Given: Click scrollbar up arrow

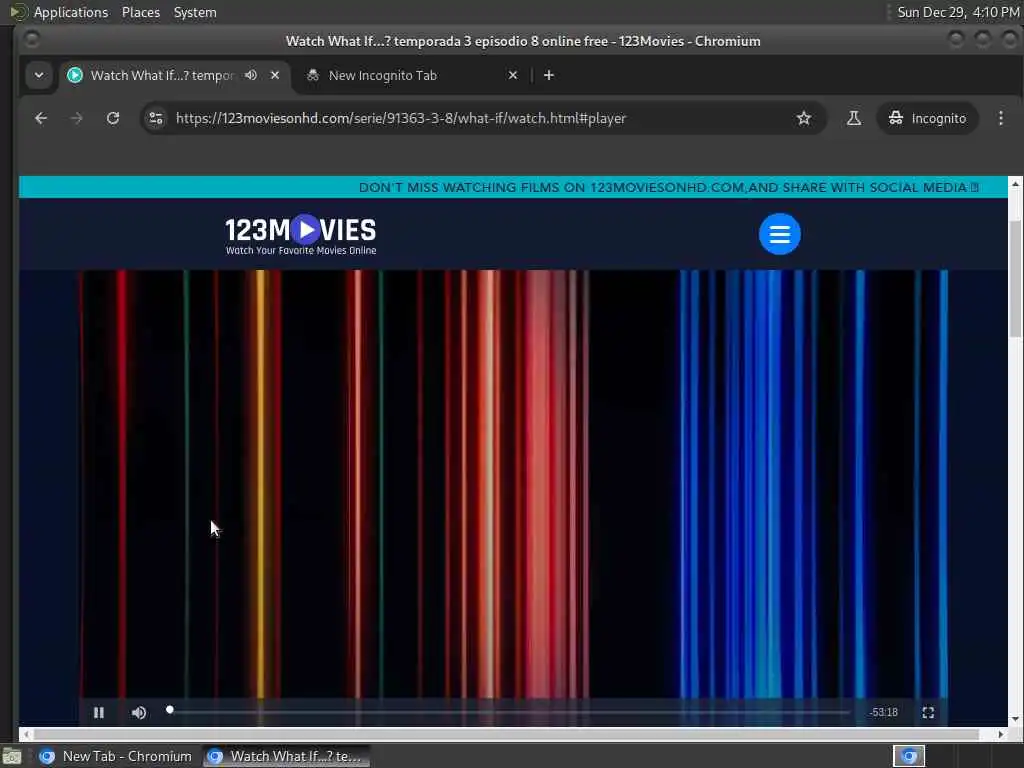Looking at the screenshot, I should coord(1015,184).
